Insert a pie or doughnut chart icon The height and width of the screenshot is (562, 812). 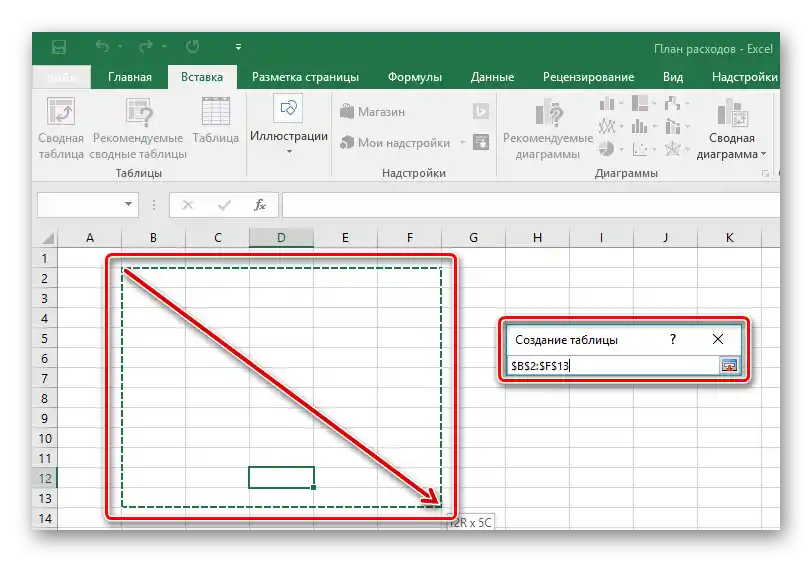(606, 149)
